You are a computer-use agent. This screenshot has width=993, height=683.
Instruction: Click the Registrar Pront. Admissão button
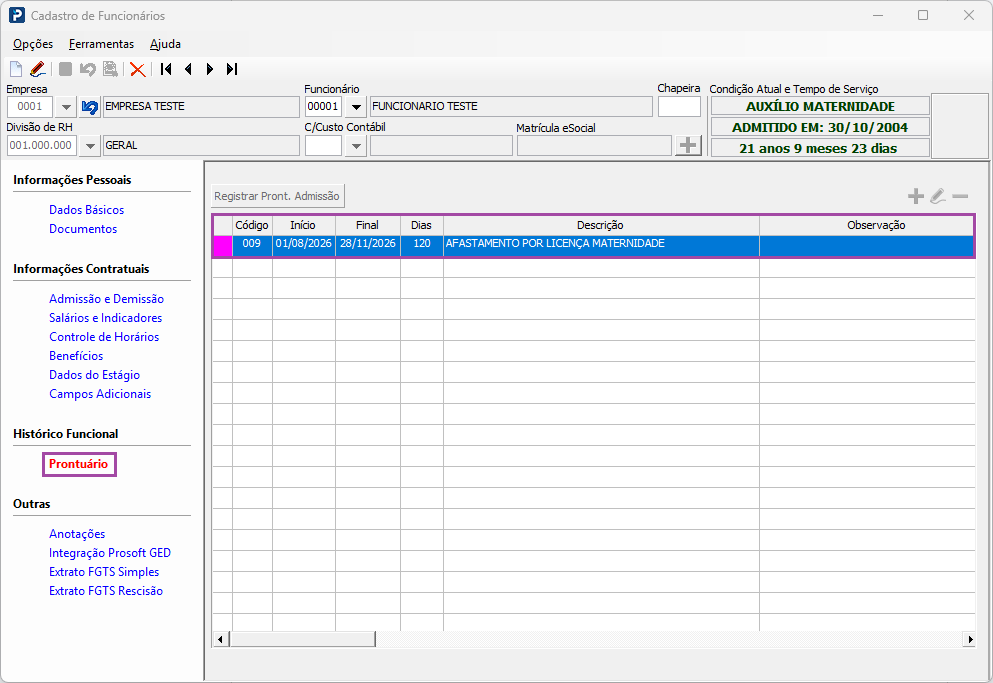point(277,196)
